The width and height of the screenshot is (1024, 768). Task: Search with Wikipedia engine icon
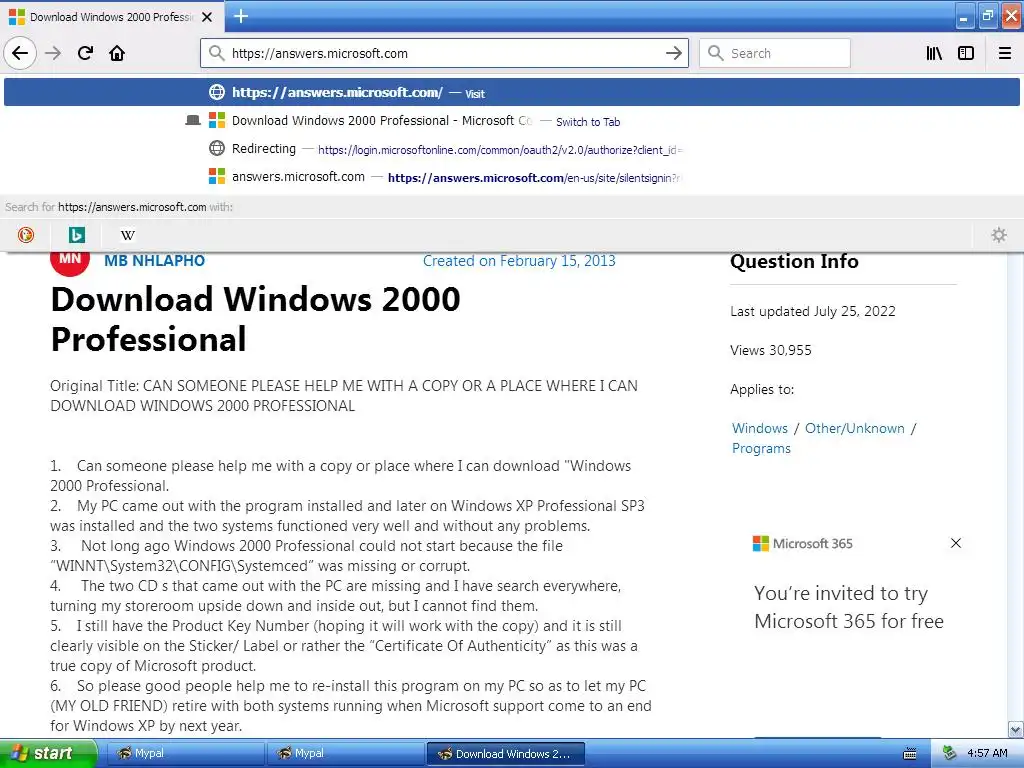pos(128,234)
